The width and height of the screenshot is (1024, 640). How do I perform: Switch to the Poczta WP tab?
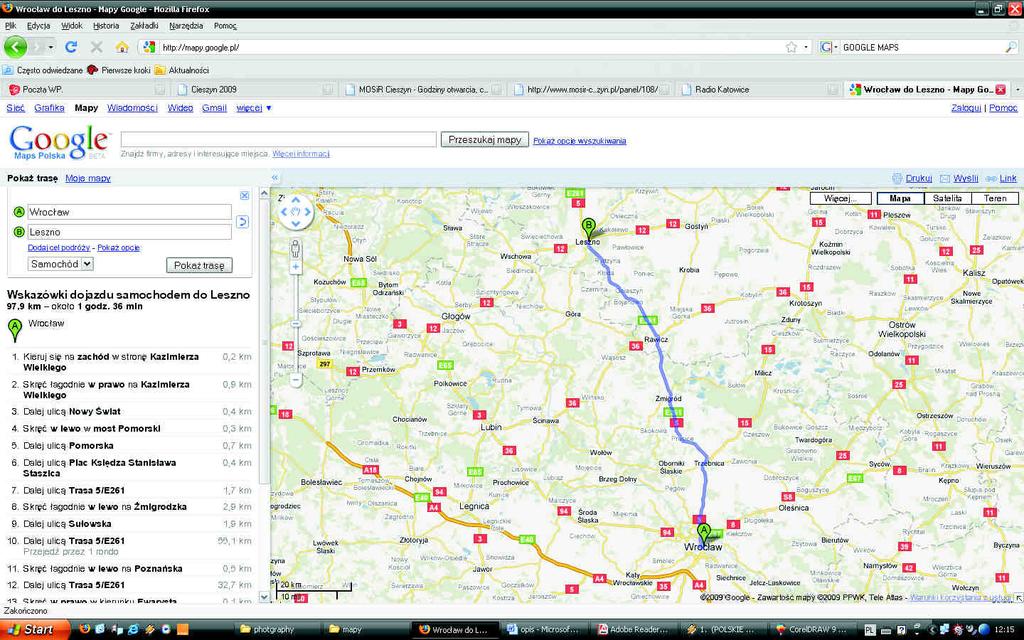(x=85, y=89)
